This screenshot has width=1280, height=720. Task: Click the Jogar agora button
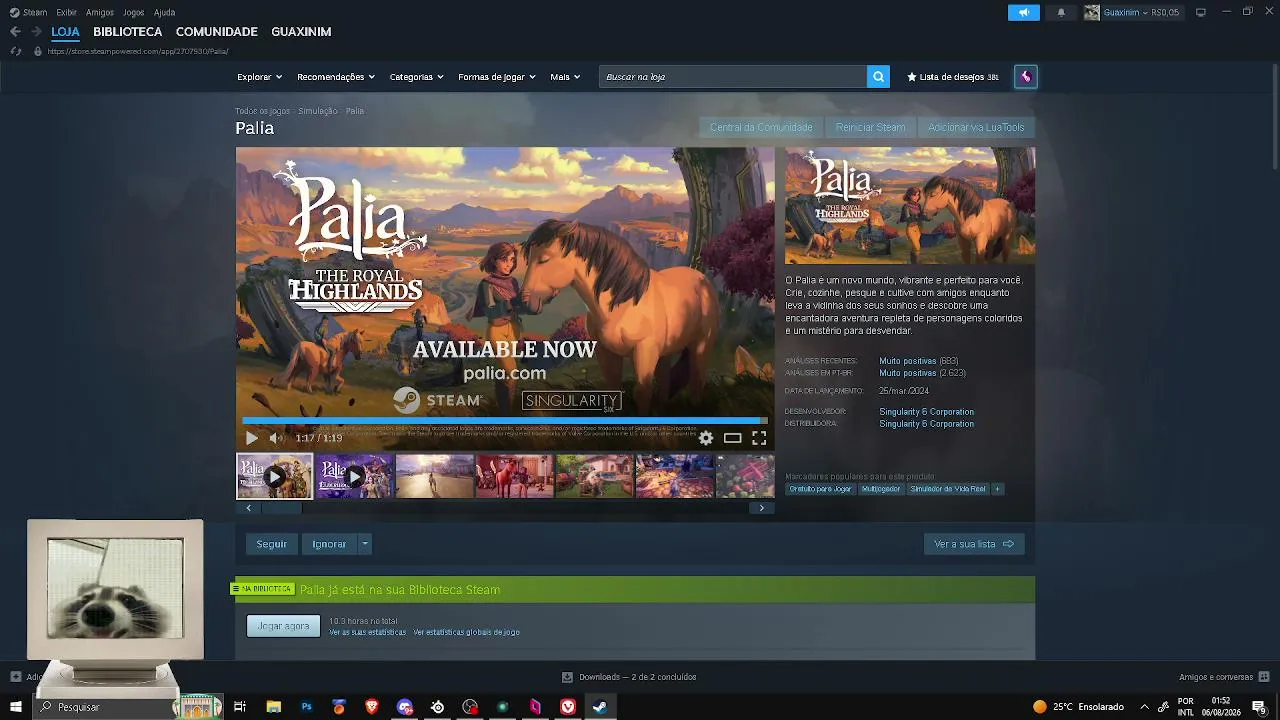tap(284, 626)
